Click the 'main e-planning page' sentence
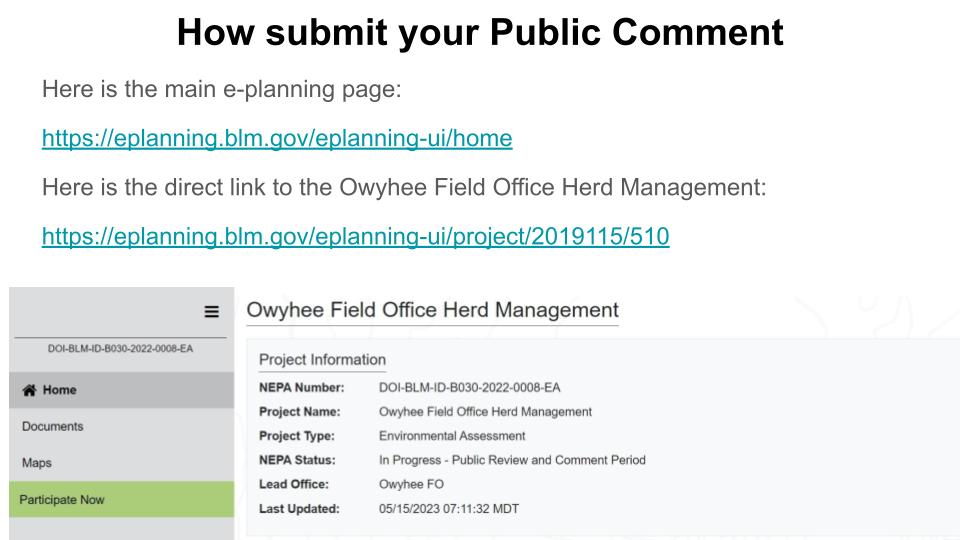The height and width of the screenshot is (540, 960). 222,89
